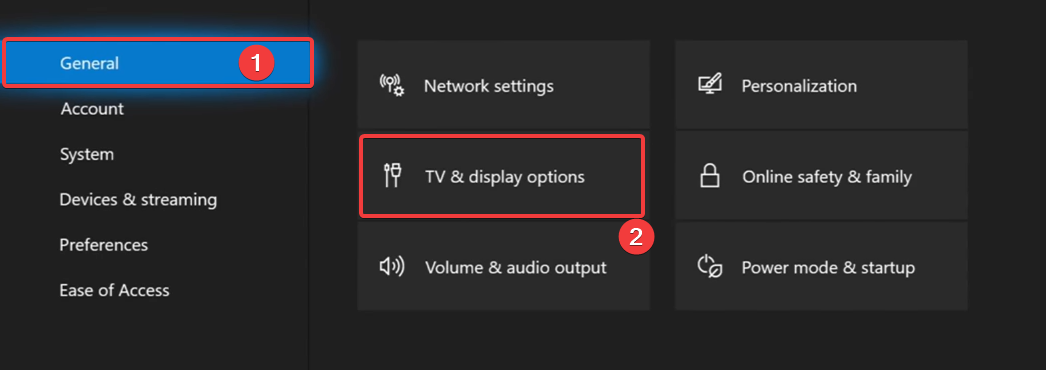This screenshot has width=1046, height=370.
Task: Select the General settings category
Action: 158,63
